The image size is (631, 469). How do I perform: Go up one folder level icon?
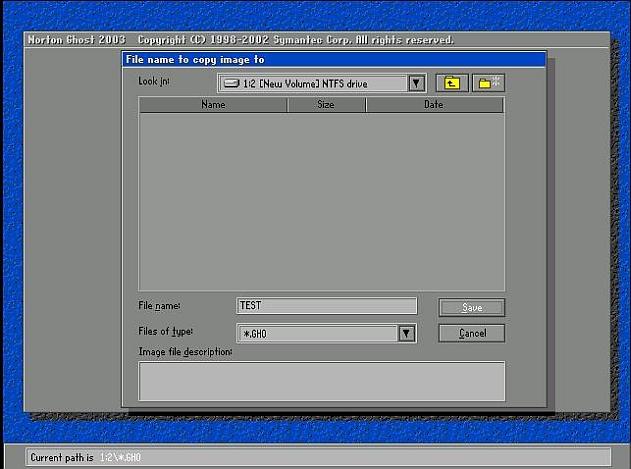coord(452,83)
